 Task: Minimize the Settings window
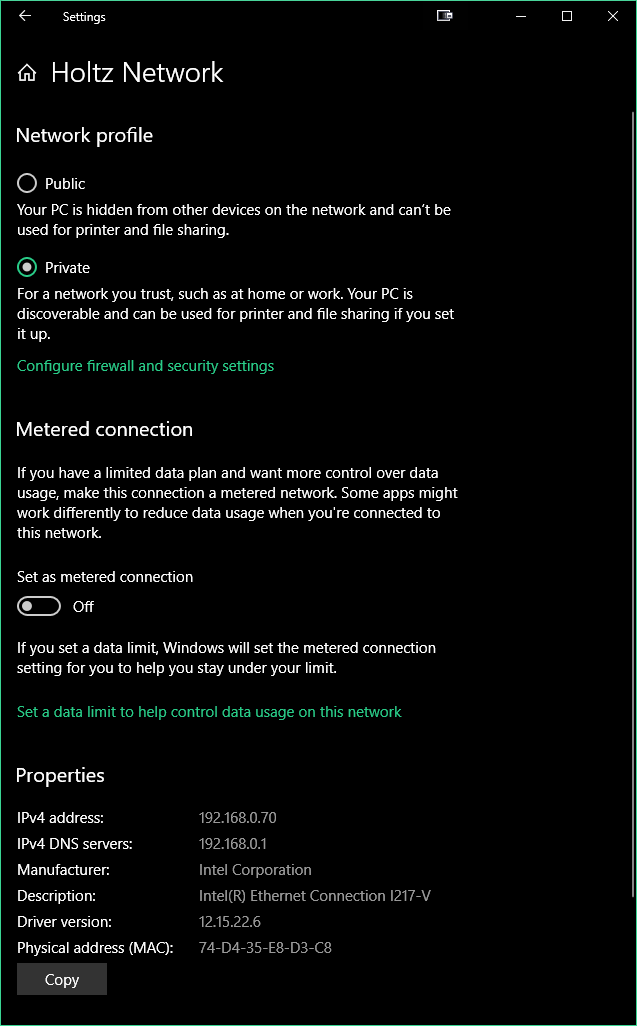521,16
